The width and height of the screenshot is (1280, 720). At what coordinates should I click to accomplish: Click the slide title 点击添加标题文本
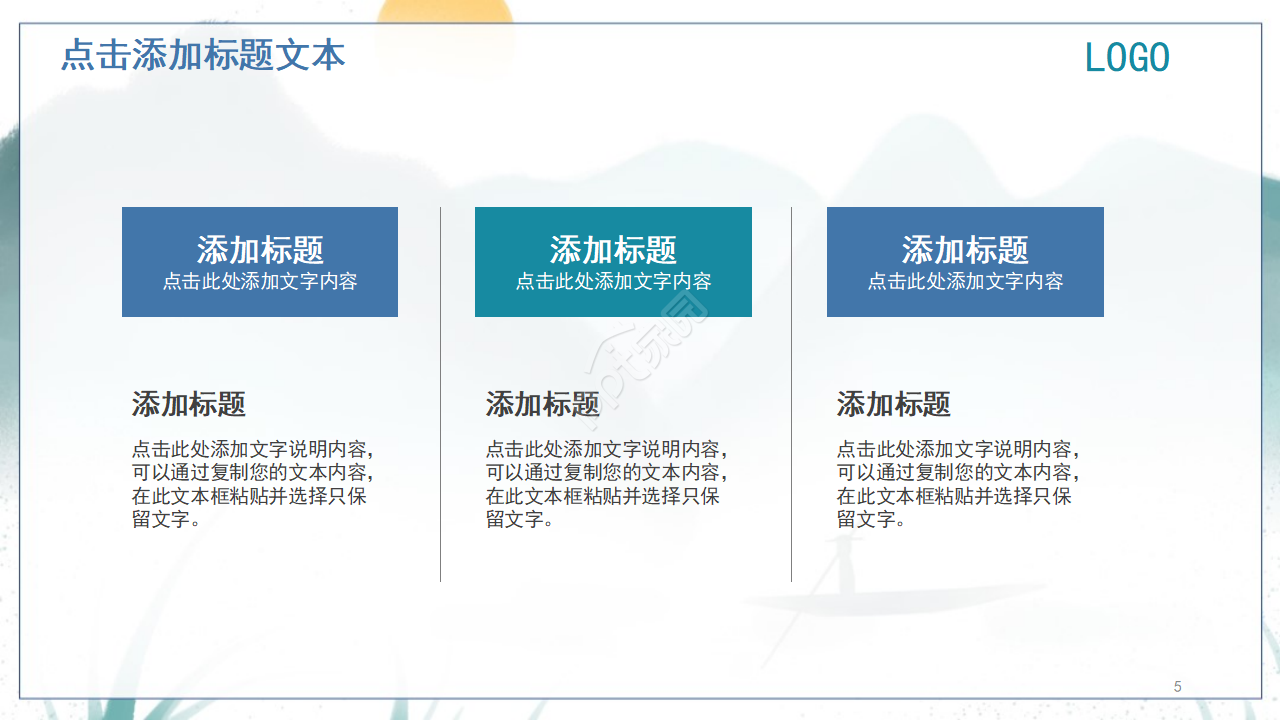coord(204,57)
